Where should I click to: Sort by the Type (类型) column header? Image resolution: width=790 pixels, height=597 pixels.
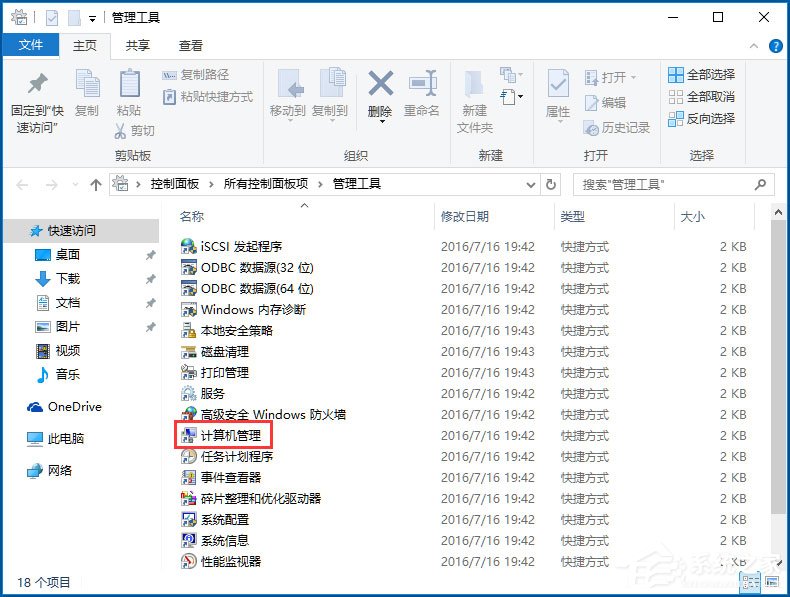pyautogui.click(x=614, y=217)
